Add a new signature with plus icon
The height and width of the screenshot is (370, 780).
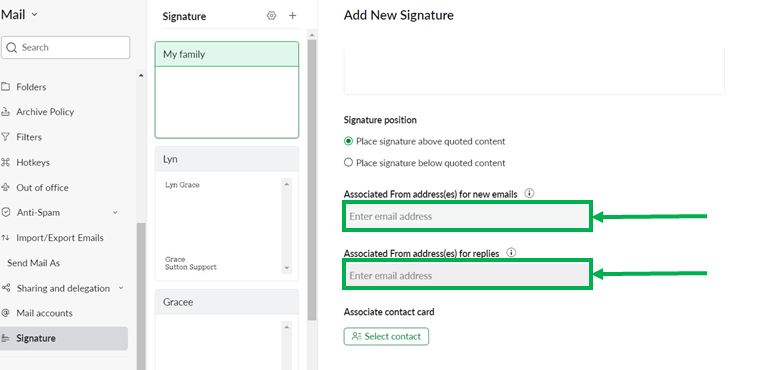pyautogui.click(x=292, y=15)
